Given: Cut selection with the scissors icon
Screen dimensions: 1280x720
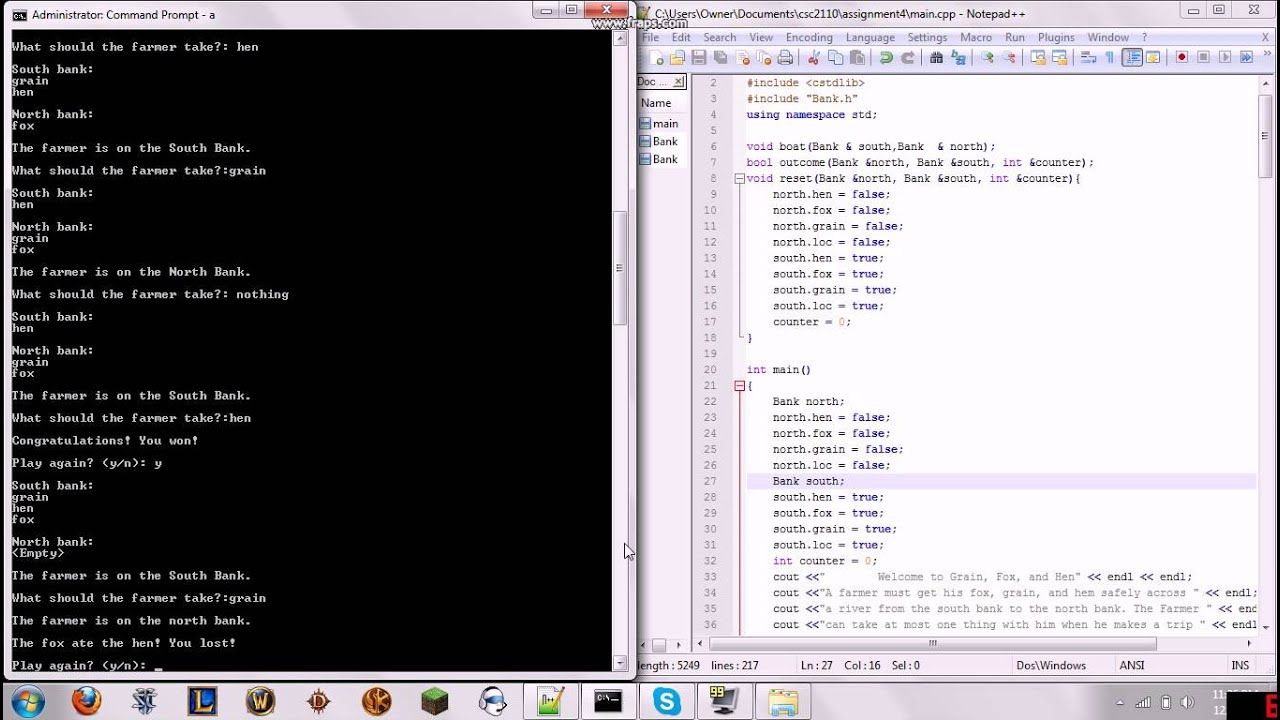Looking at the screenshot, I should [x=813, y=58].
